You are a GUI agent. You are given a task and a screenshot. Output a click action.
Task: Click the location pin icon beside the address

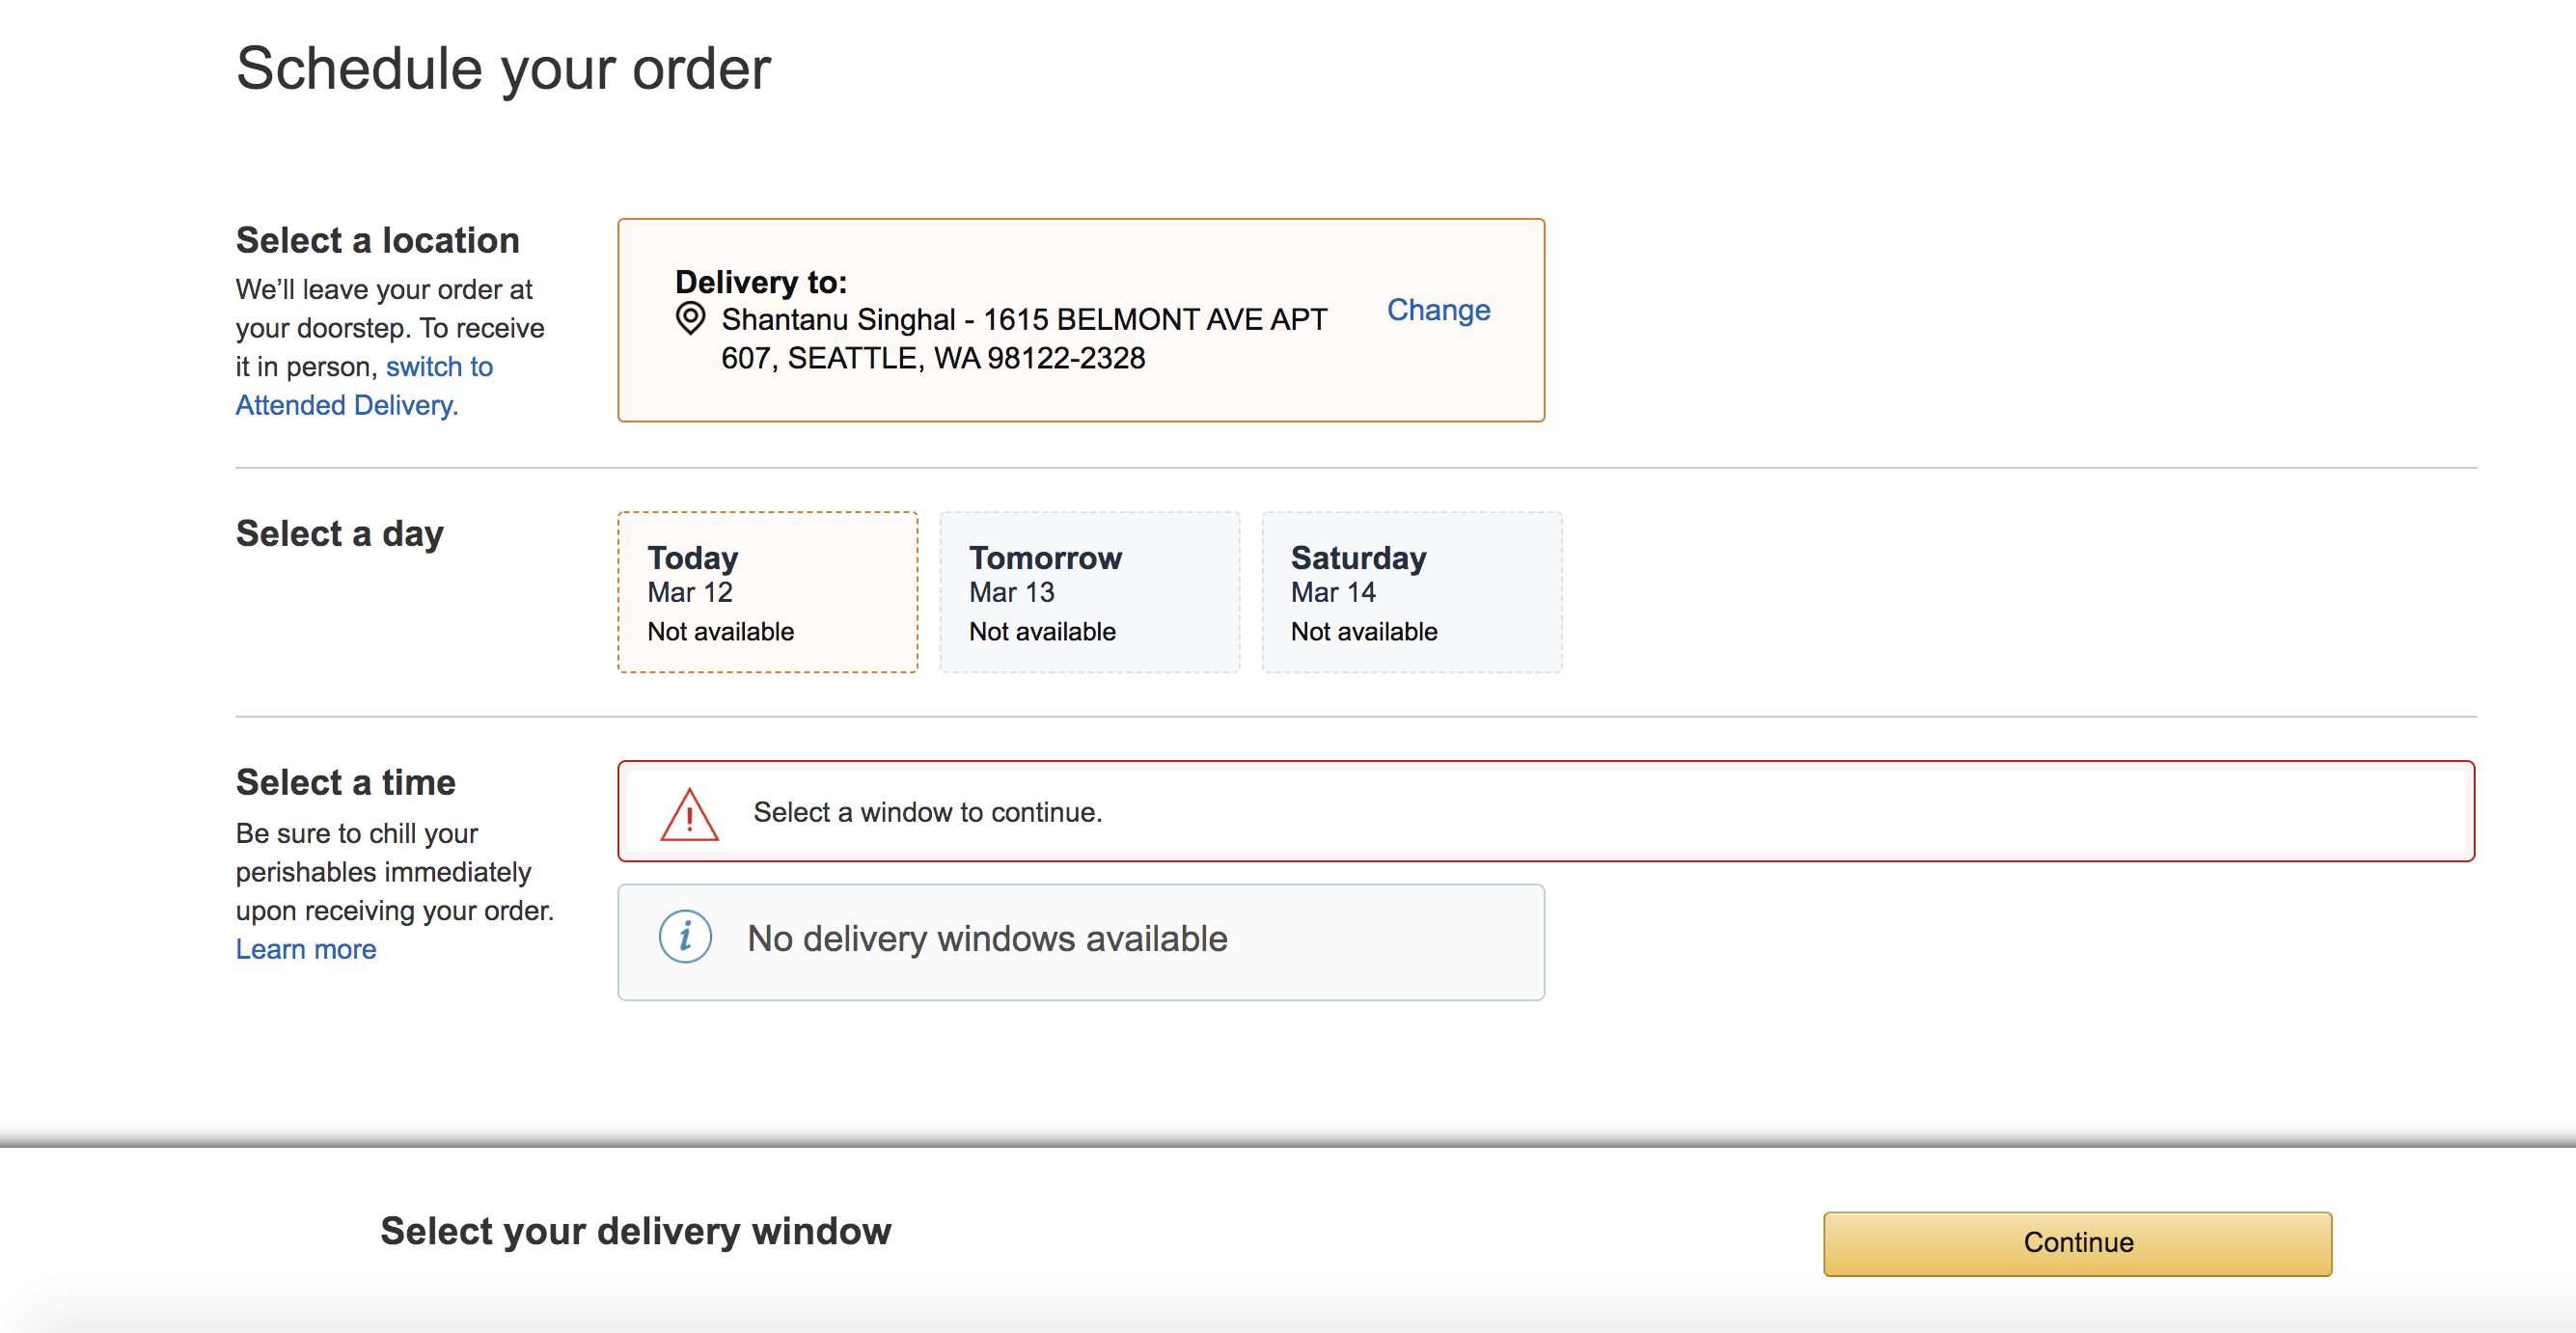point(690,319)
